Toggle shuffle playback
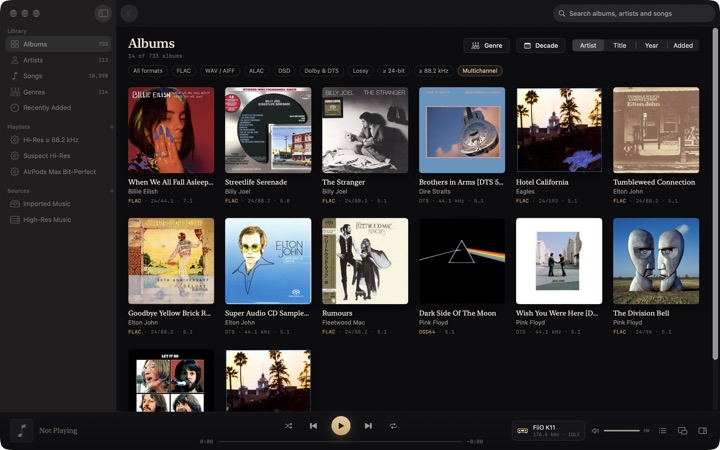 [x=288, y=426]
